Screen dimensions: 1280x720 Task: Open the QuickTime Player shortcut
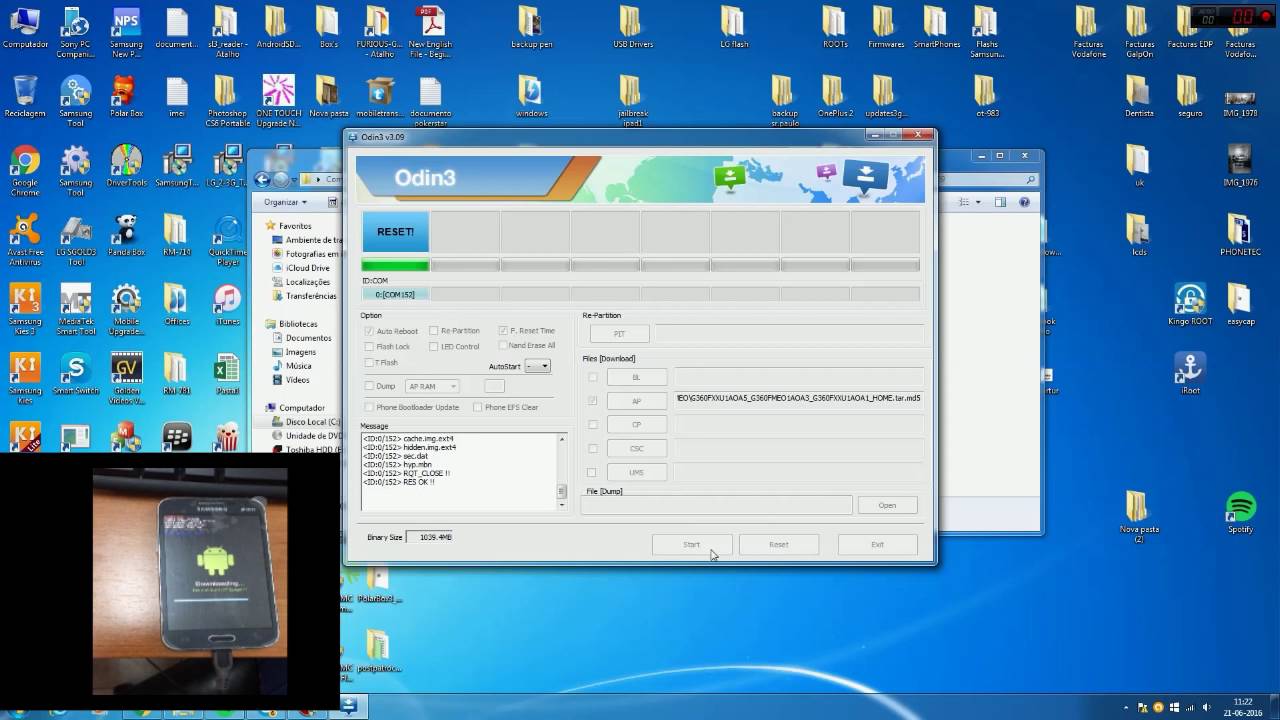(x=228, y=240)
